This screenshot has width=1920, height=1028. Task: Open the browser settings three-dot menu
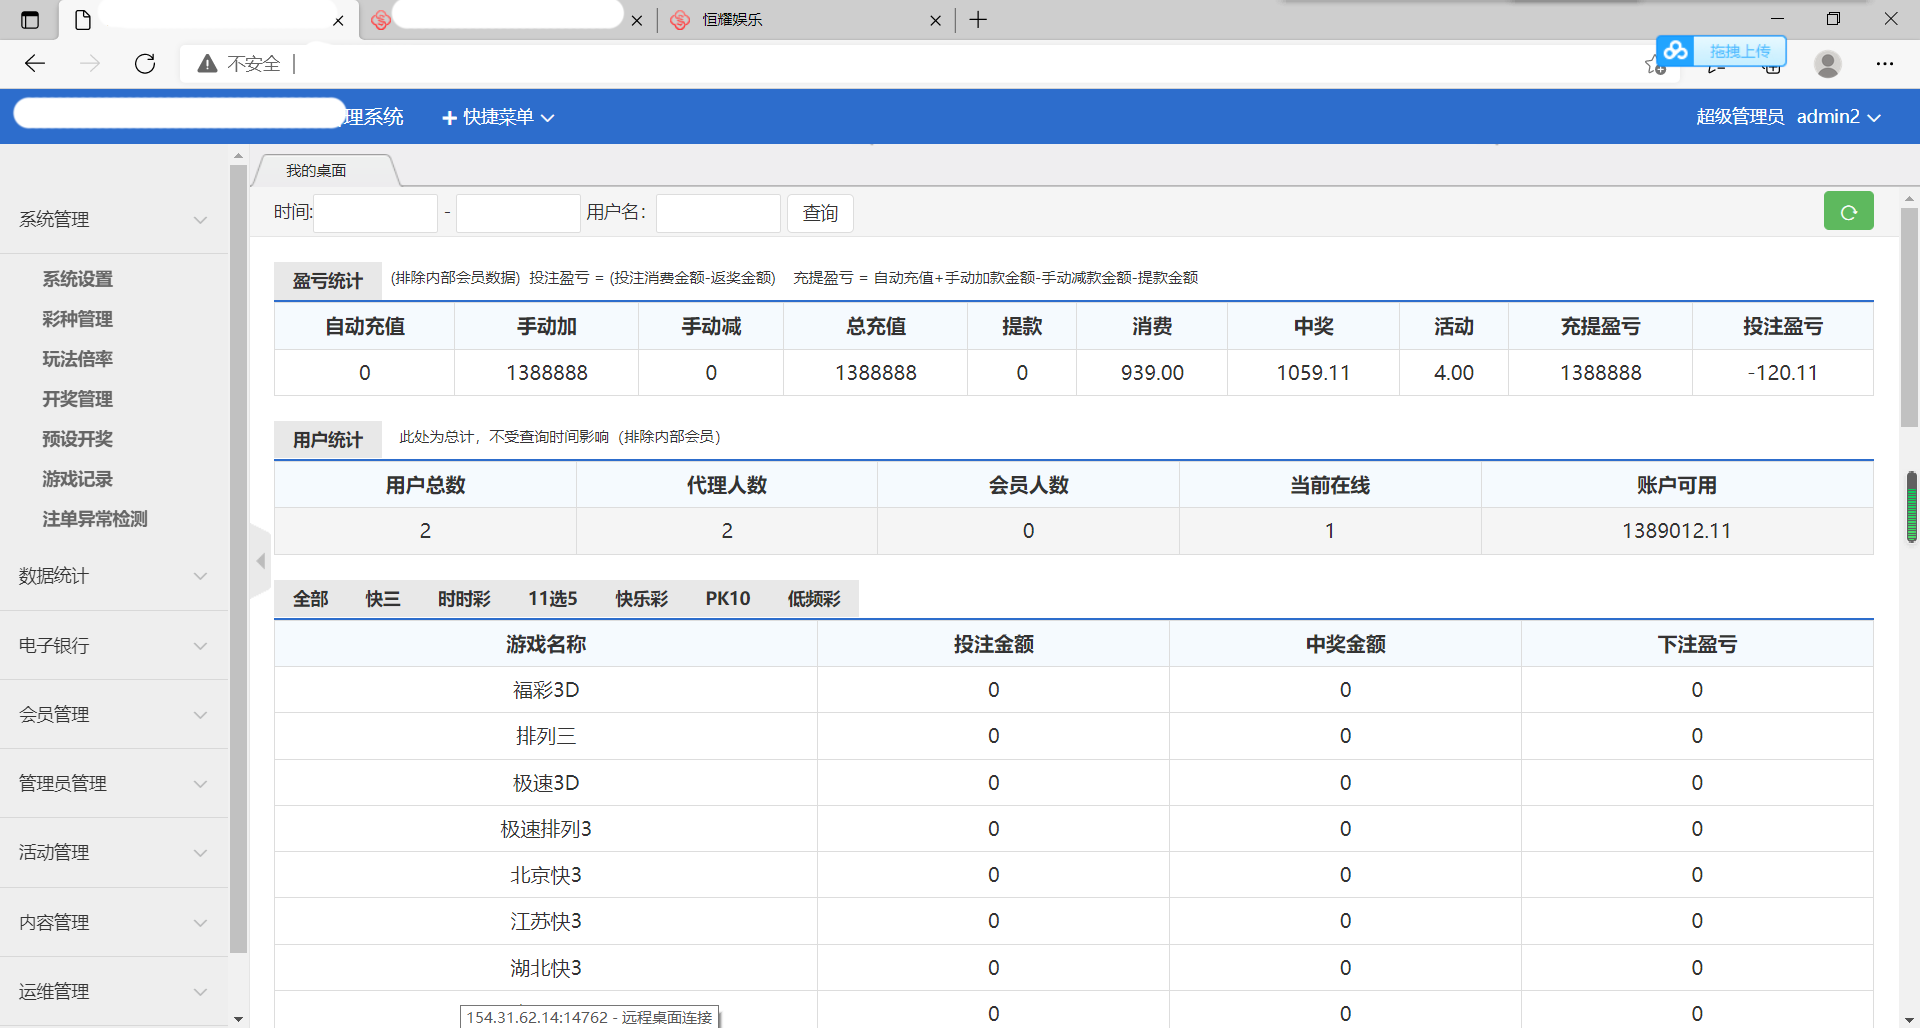coord(1884,64)
